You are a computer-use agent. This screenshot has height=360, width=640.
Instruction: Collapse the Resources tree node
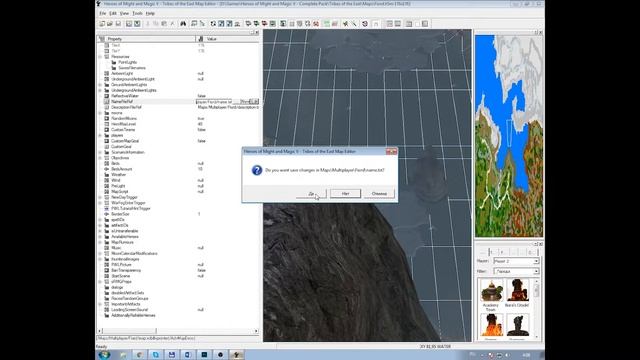pos(100,57)
